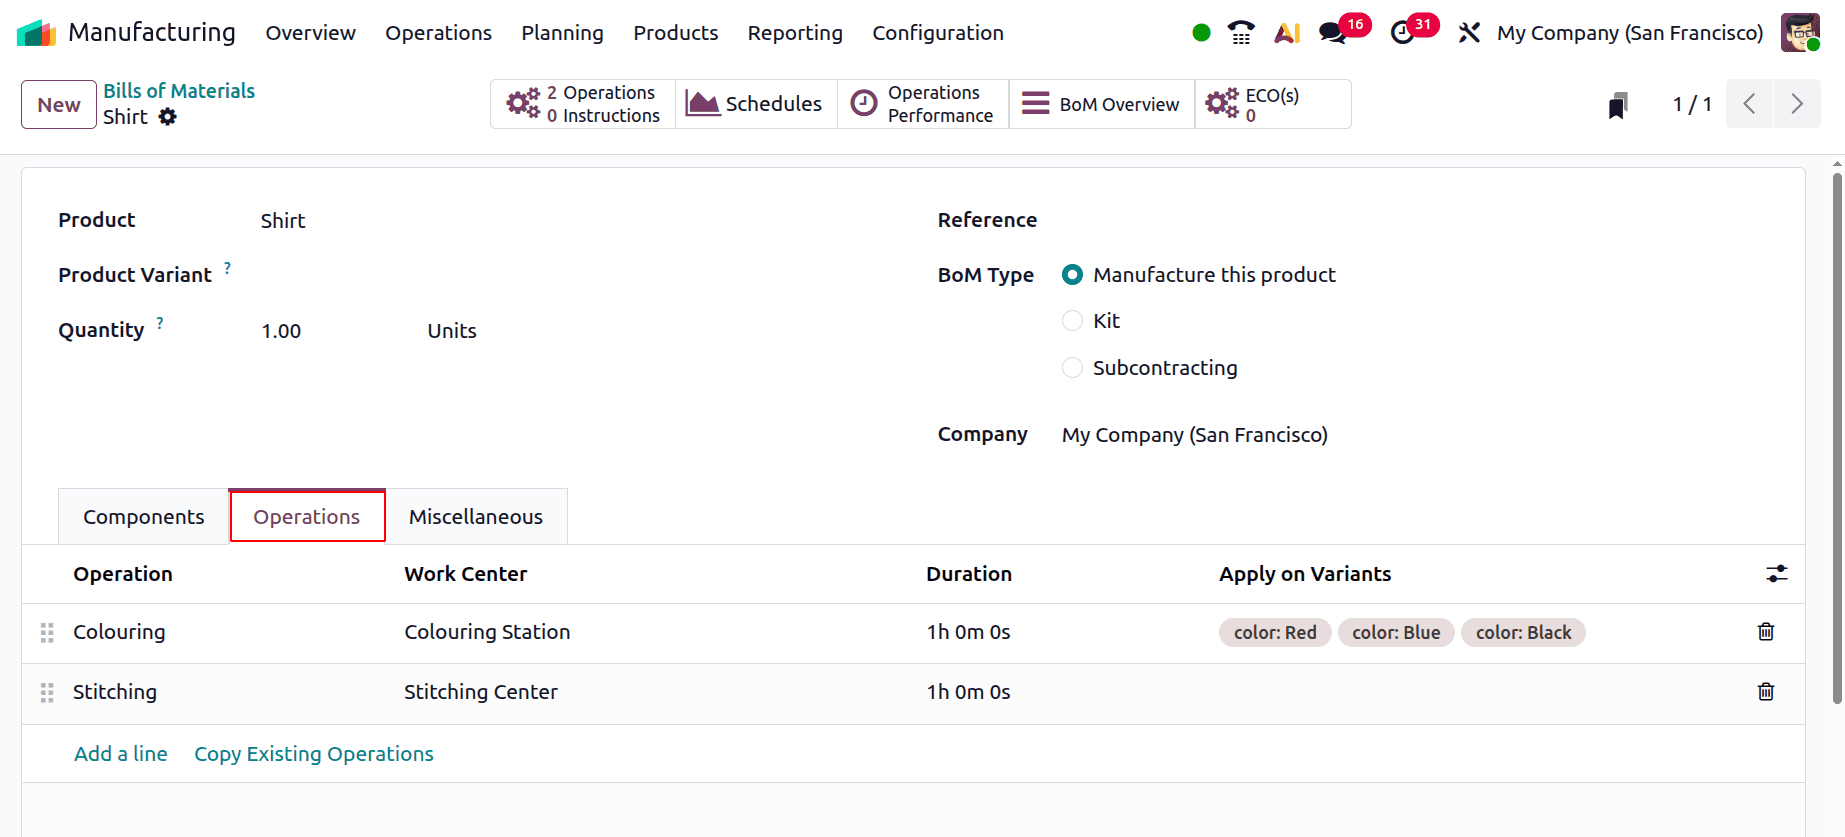Switch to the Components tab
The height and width of the screenshot is (837, 1845).
(x=143, y=517)
